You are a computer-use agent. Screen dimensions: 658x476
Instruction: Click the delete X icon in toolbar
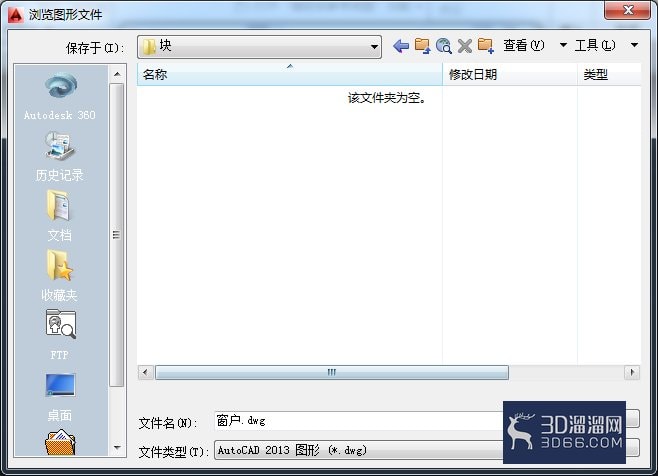pos(465,45)
